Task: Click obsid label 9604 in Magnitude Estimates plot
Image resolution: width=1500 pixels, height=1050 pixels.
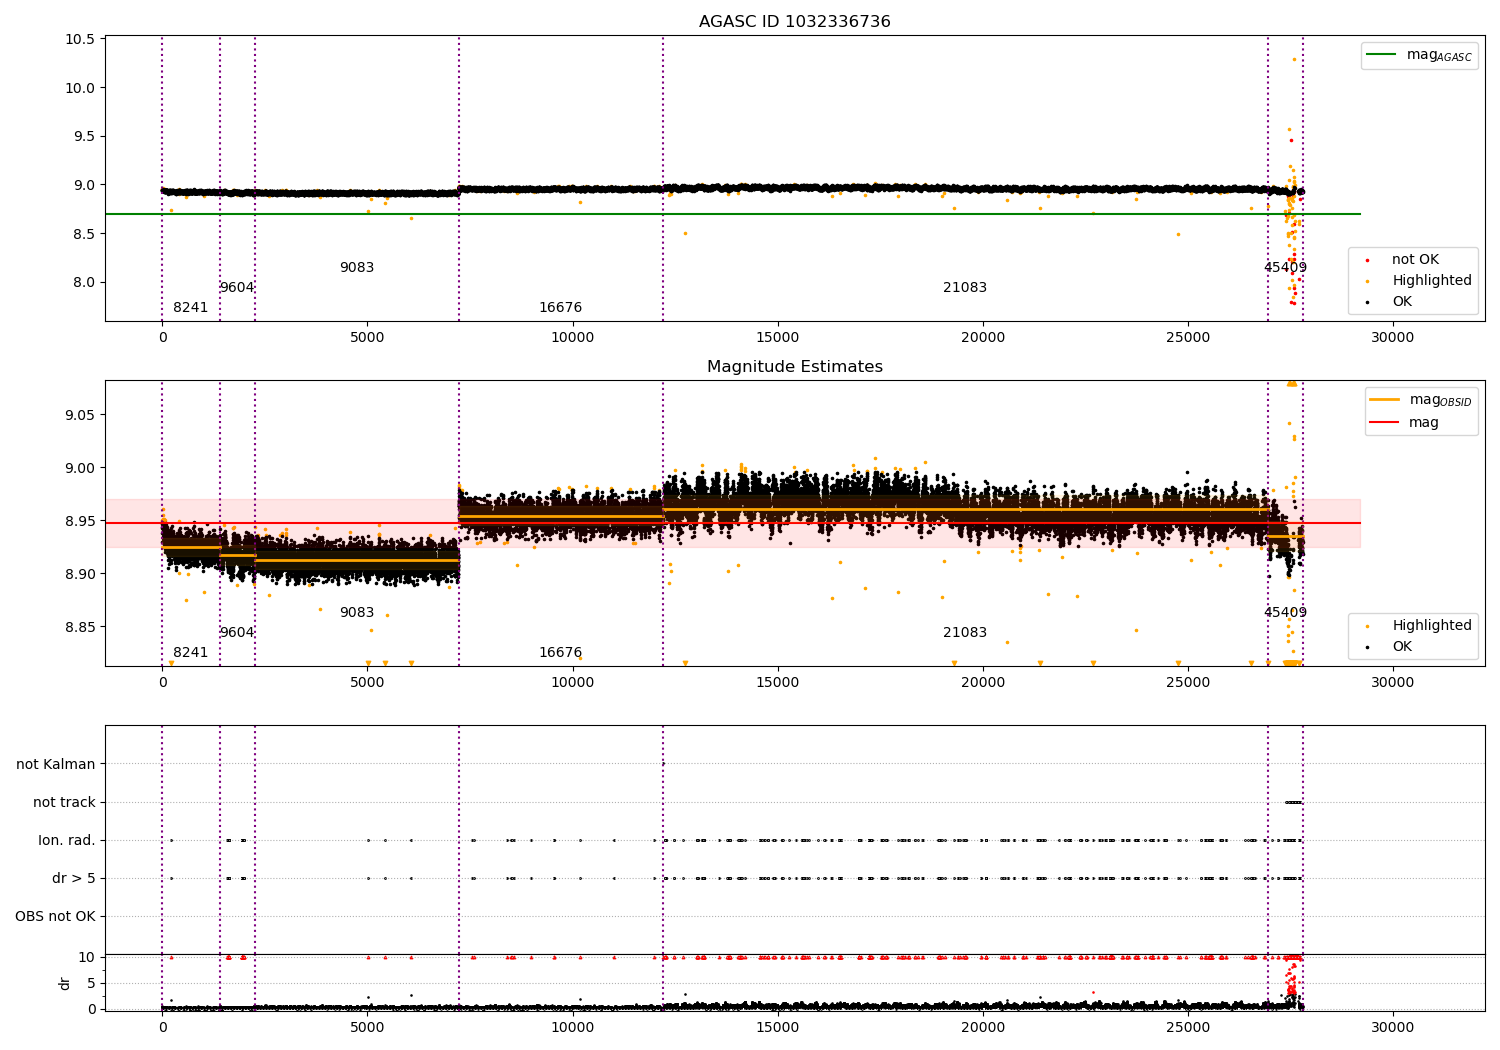Action: point(237,633)
